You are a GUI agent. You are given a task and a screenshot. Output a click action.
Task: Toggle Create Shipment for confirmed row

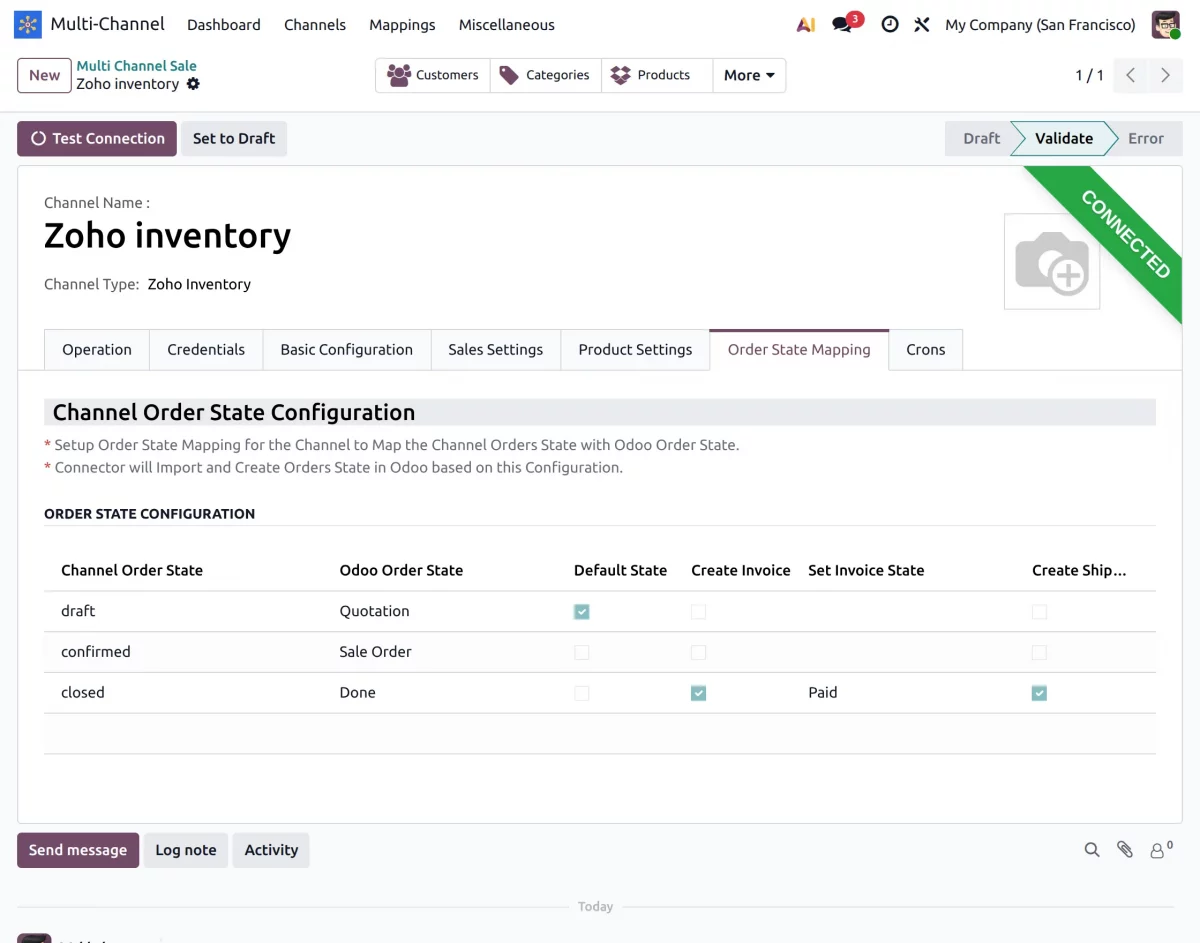[x=1040, y=653]
